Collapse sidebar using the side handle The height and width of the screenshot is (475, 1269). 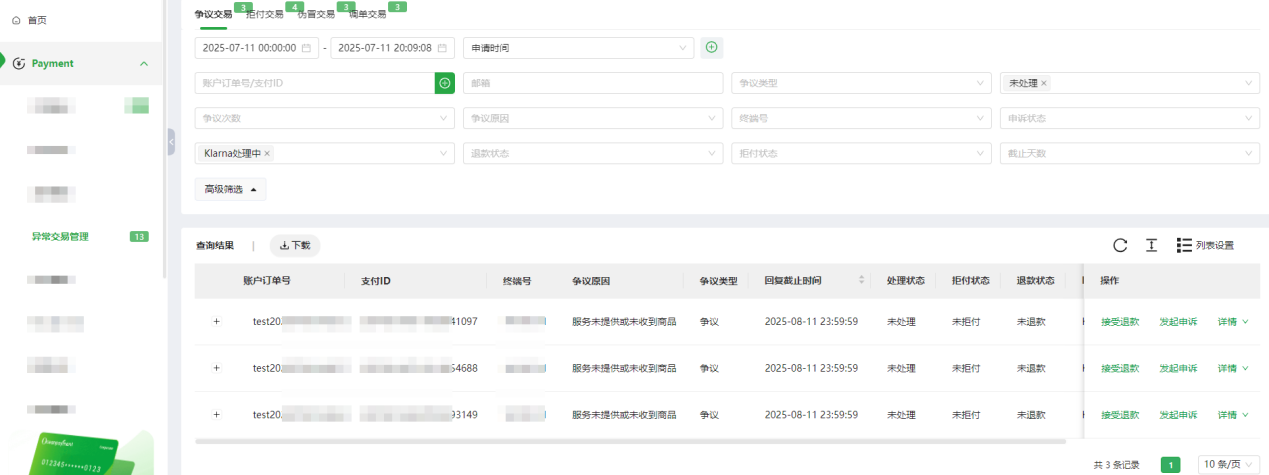tap(171, 142)
